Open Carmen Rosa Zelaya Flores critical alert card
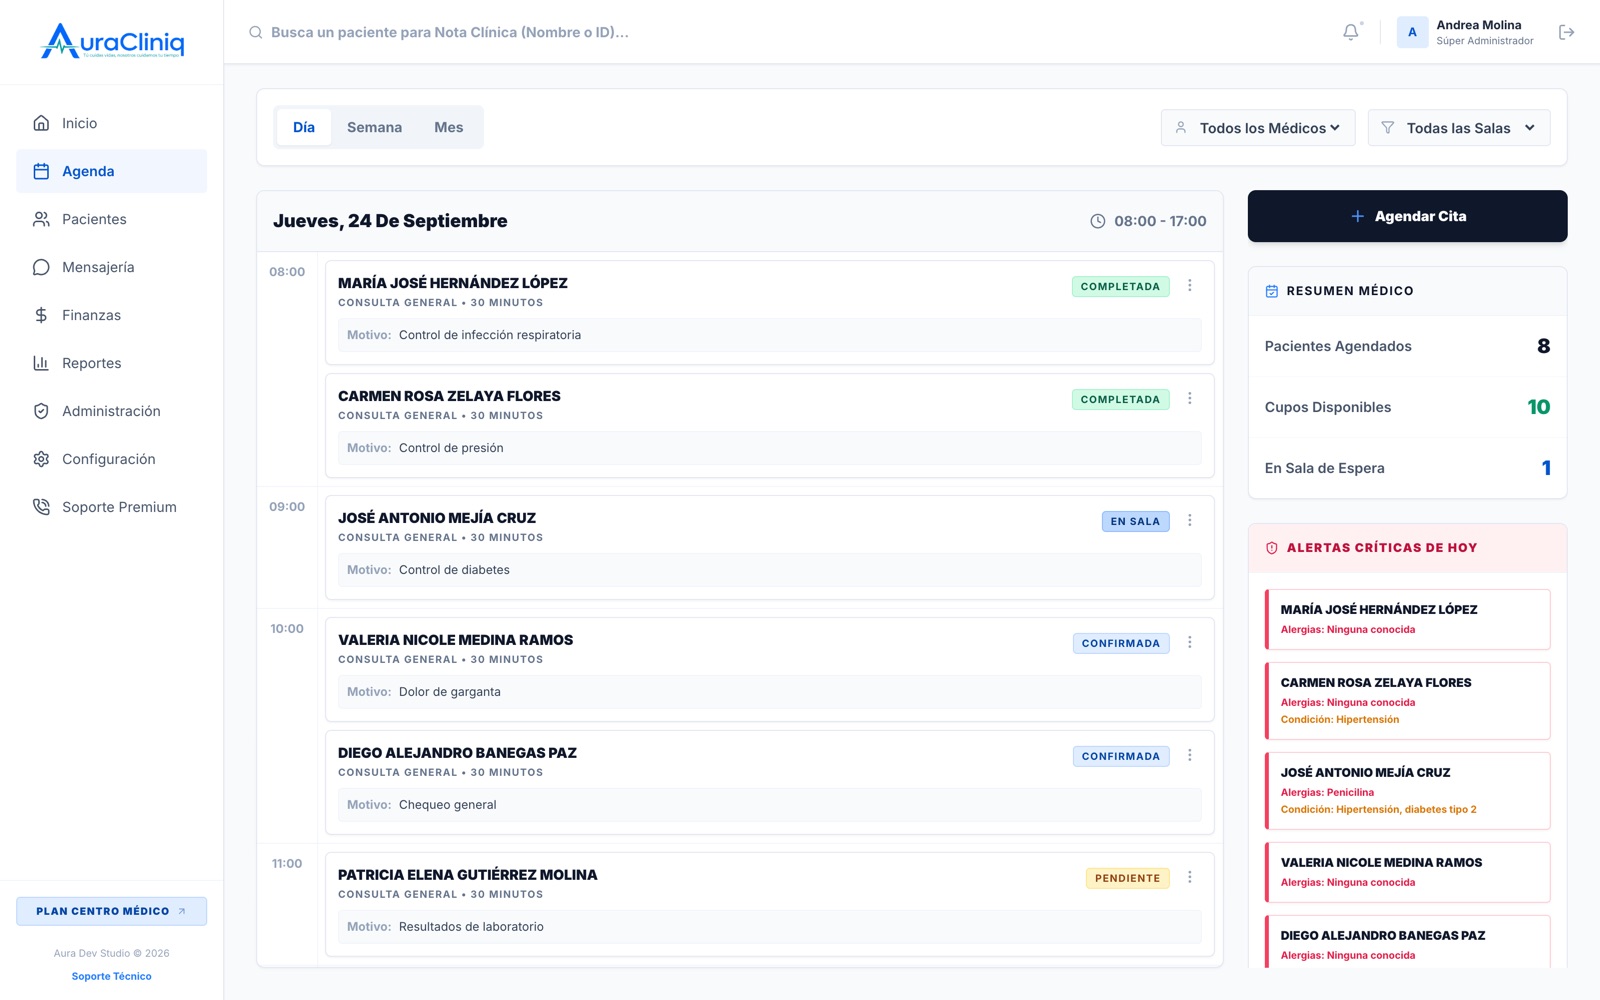The height and width of the screenshot is (1000, 1600). (1407, 701)
